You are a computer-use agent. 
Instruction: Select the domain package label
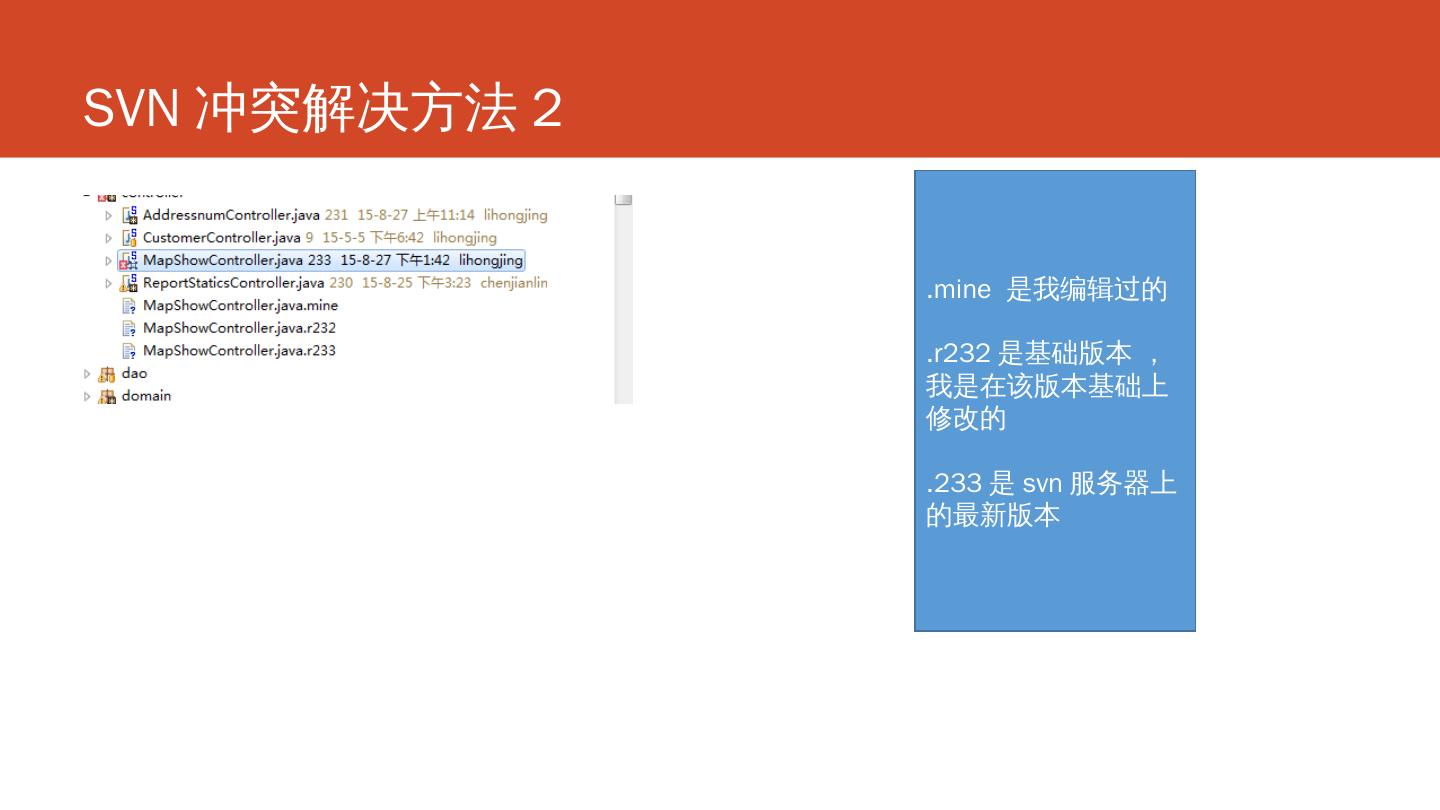click(x=146, y=396)
